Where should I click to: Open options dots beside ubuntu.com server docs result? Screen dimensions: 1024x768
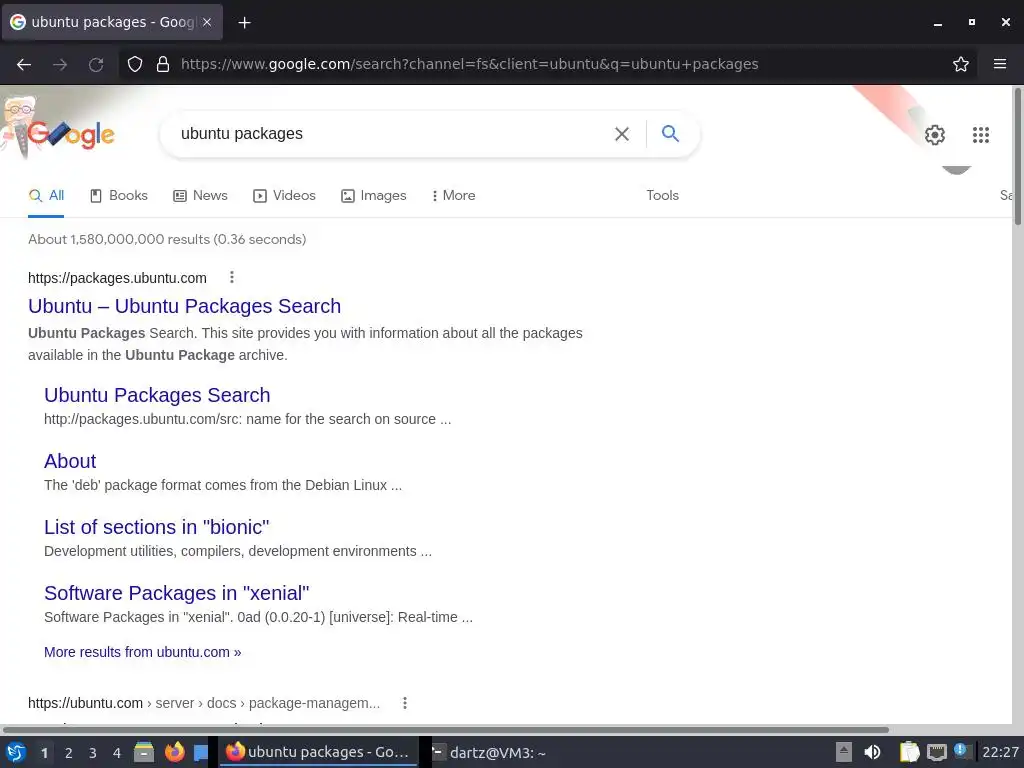(x=405, y=703)
